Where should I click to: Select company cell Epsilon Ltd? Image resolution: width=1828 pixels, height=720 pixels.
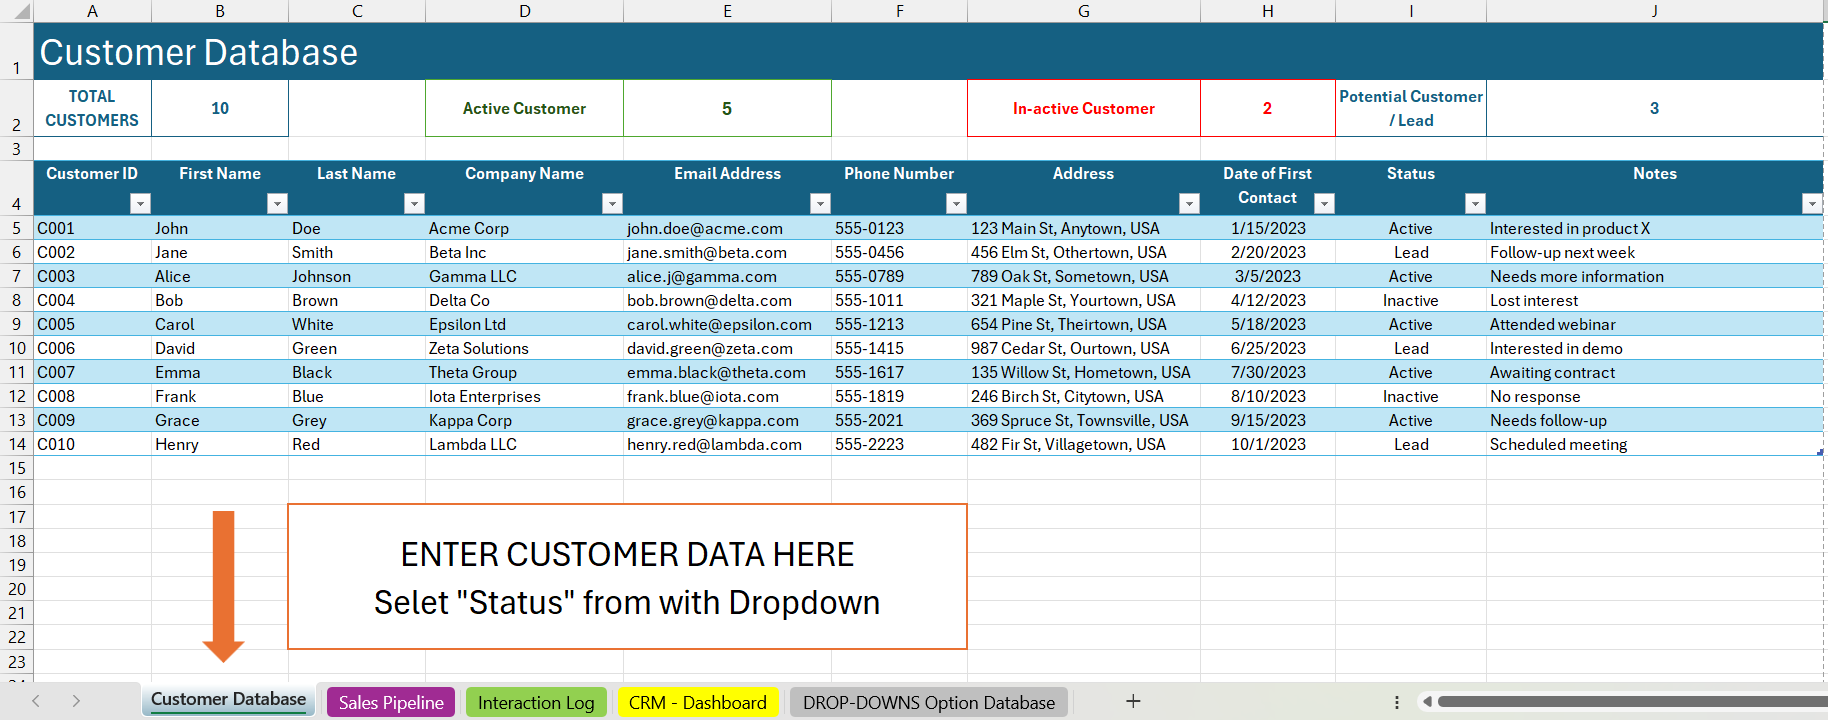tap(525, 324)
